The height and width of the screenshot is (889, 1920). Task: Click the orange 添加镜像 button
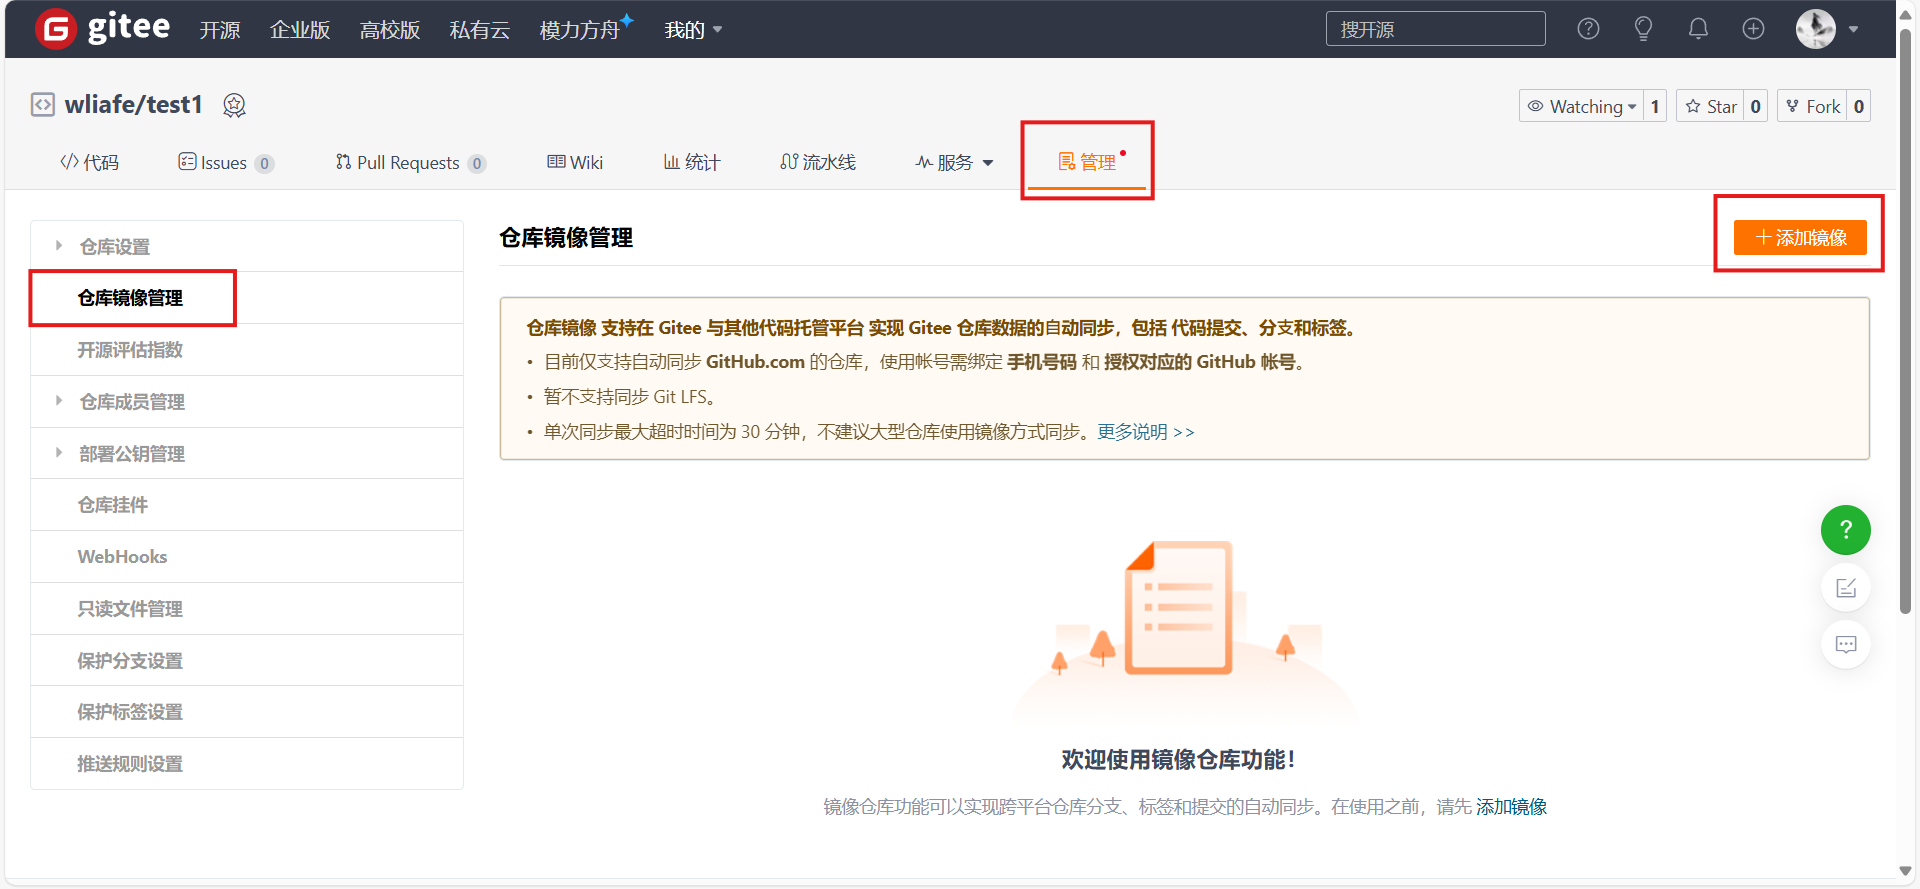(x=1799, y=238)
